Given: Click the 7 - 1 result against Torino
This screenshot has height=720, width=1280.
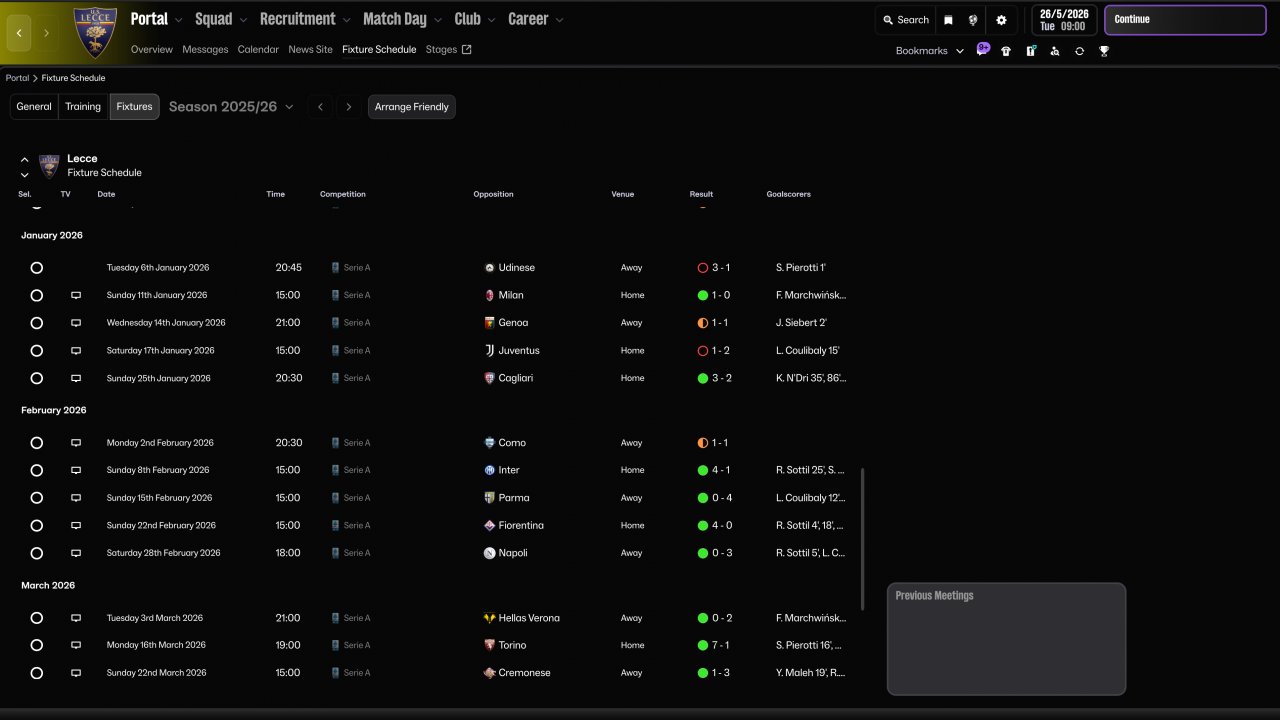Looking at the screenshot, I should pyautogui.click(x=721, y=645).
